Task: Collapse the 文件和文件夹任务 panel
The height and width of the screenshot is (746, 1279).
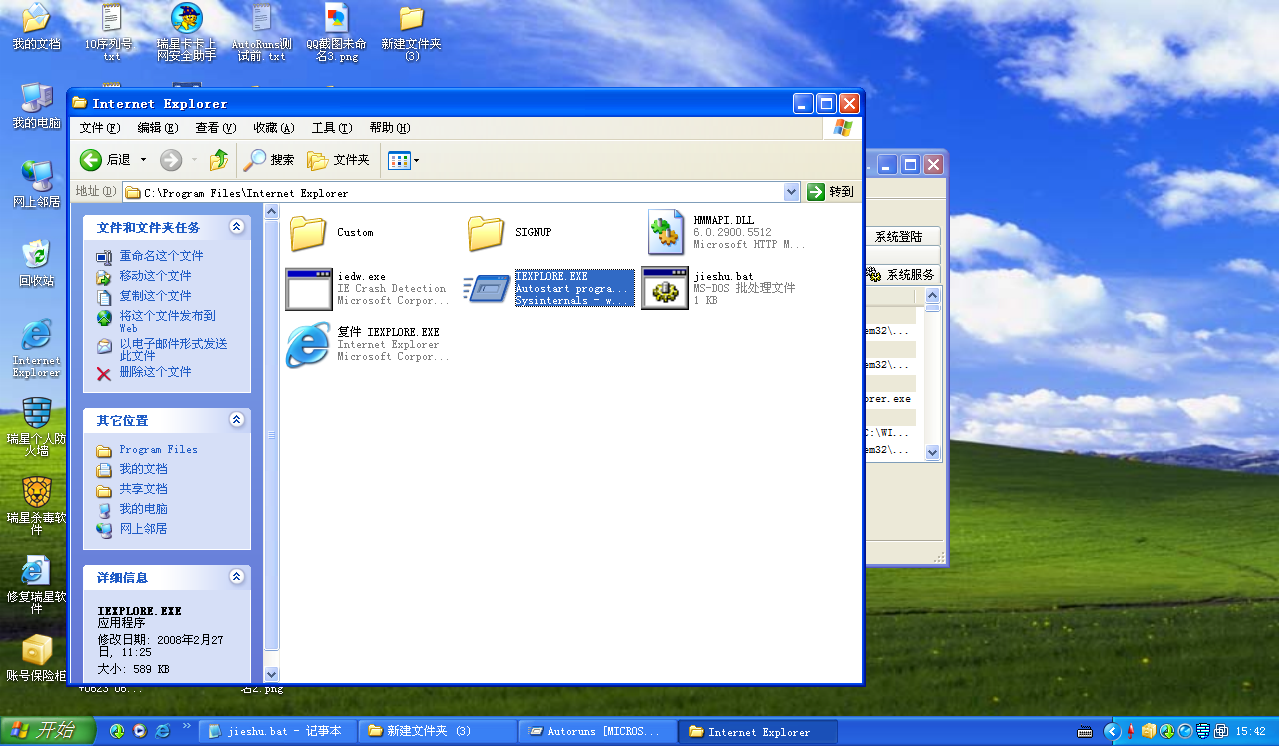Action: (x=237, y=227)
